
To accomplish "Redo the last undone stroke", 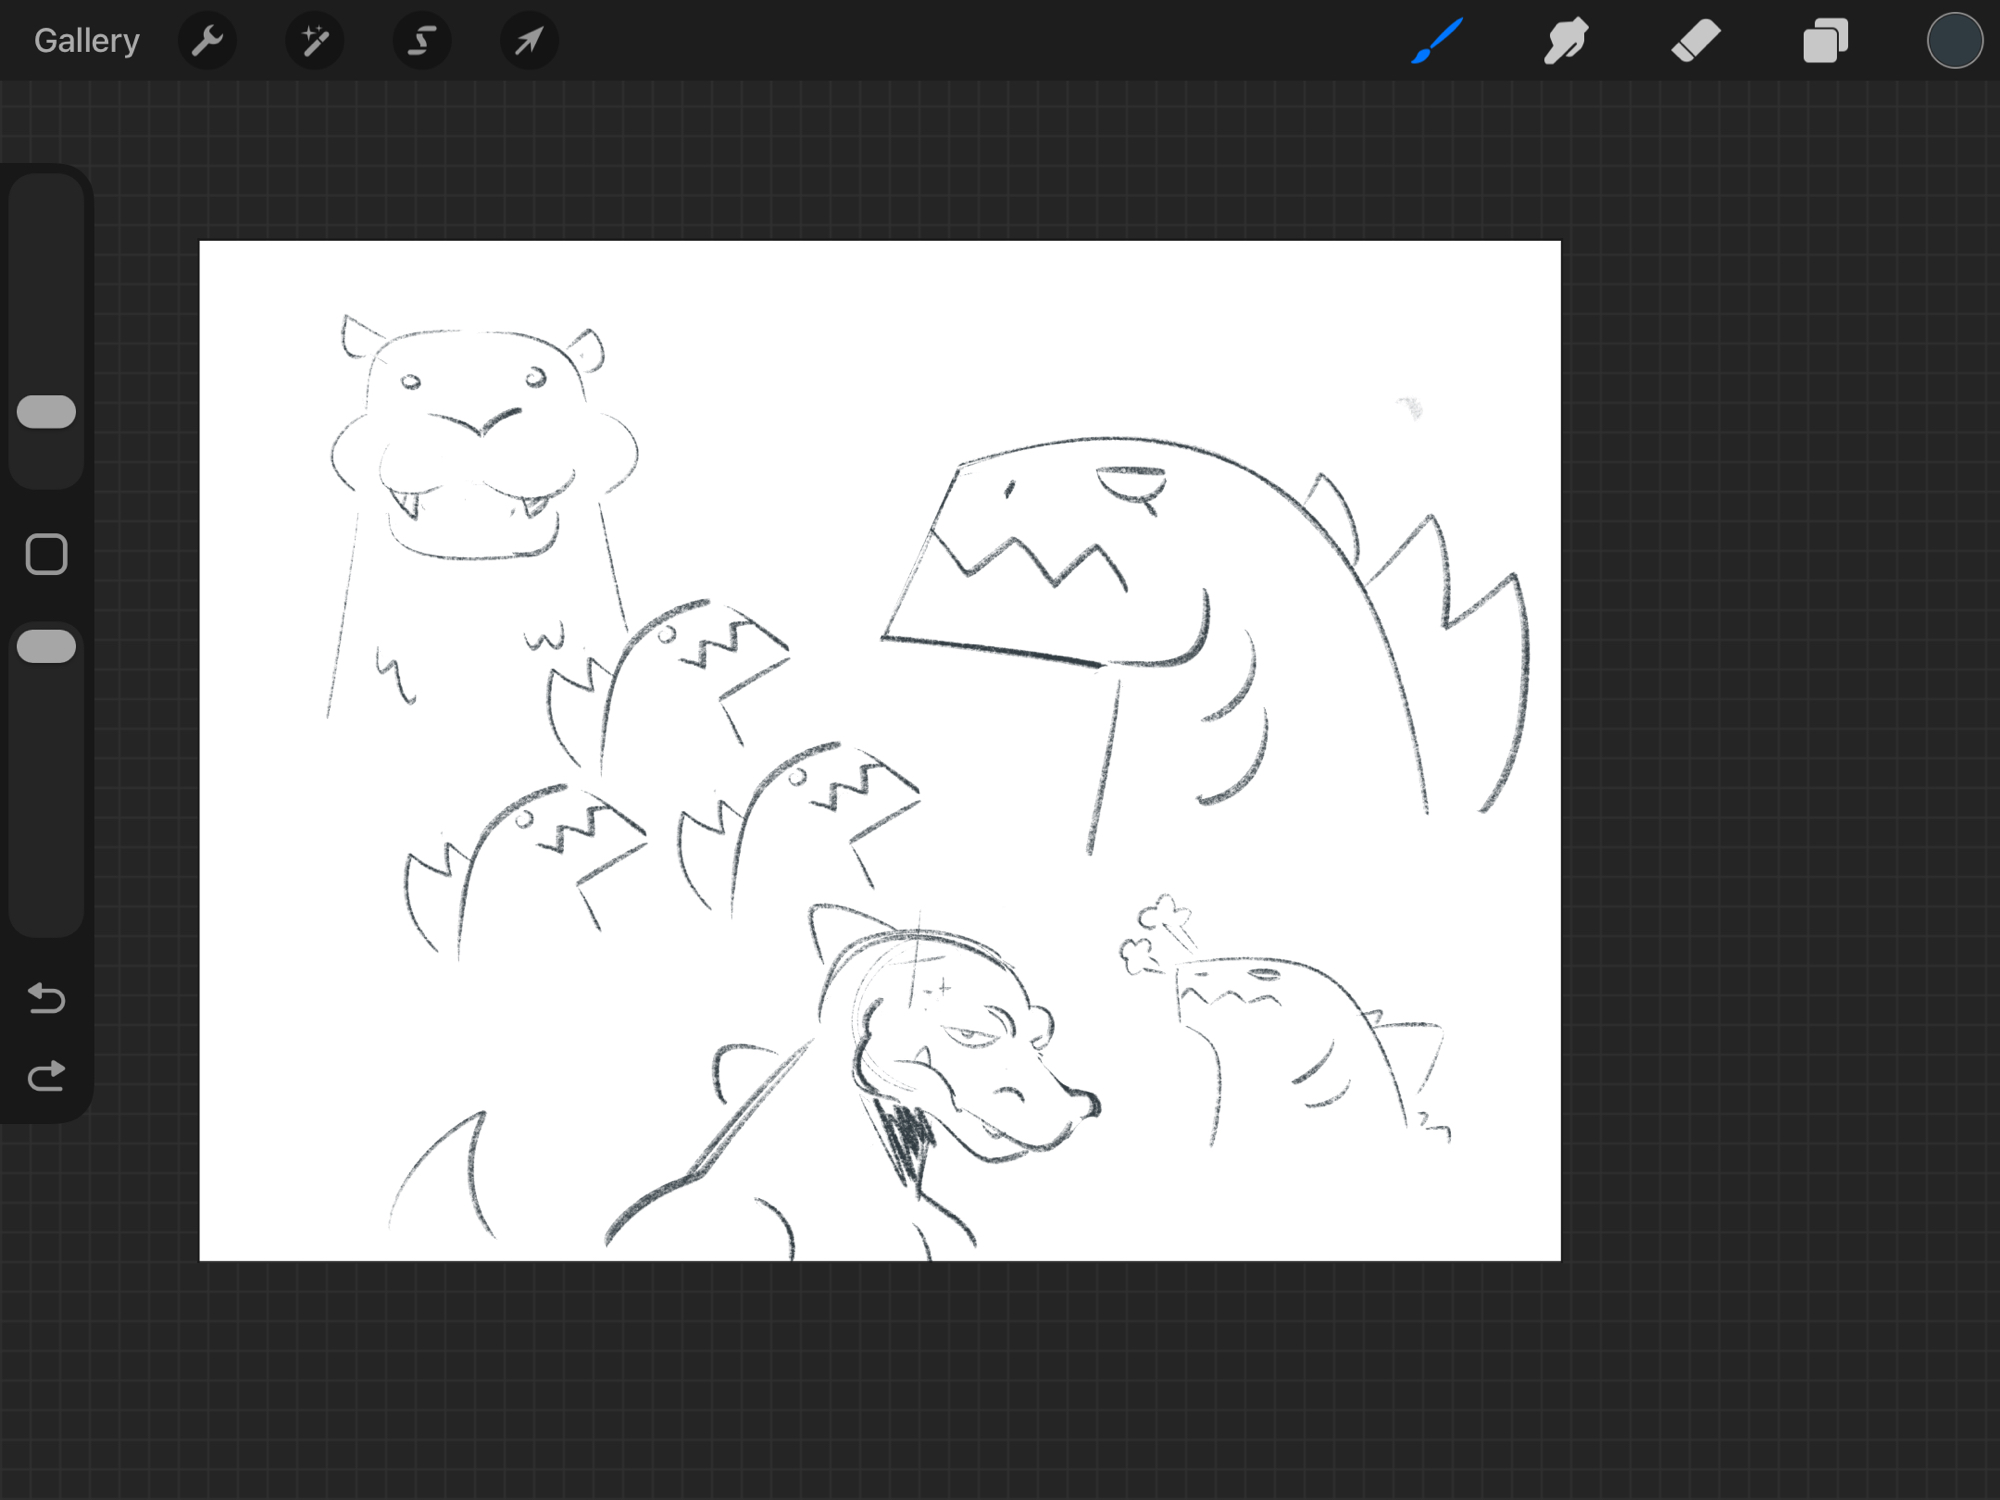I will tap(47, 1076).
